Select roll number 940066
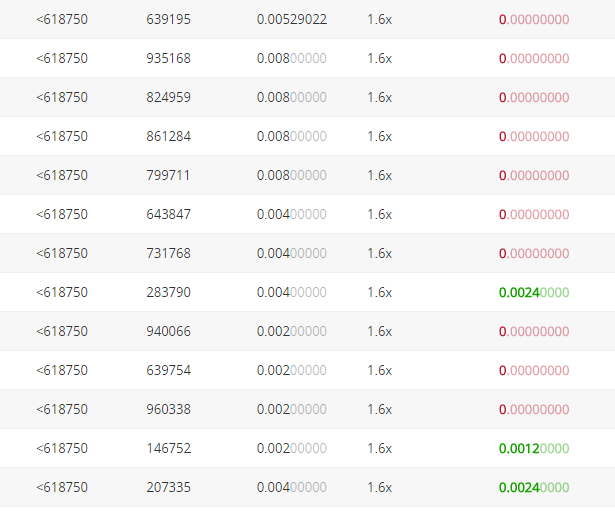This screenshot has width=615, height=512. pyautogui.click(x=168, y=331)
